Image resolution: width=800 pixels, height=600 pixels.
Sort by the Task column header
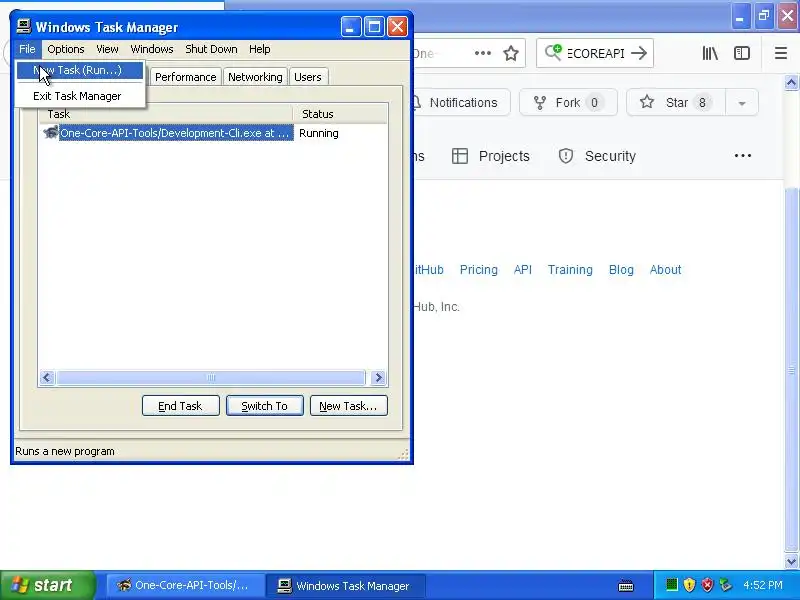(x=166, y=114)
